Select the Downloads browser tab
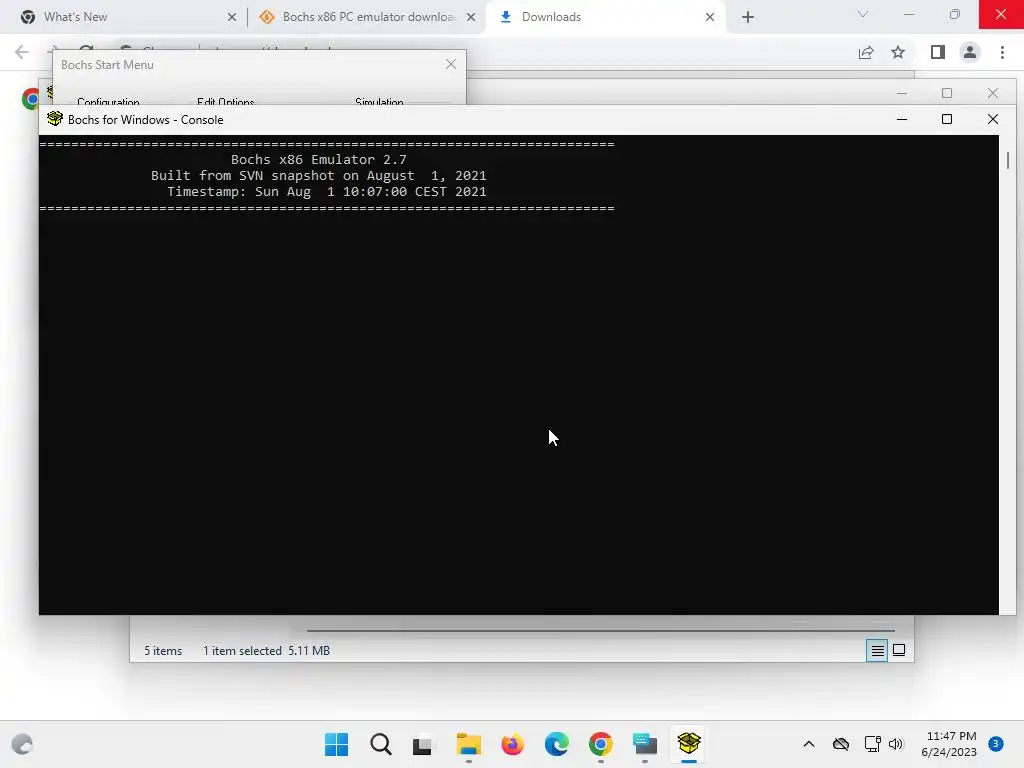Viewport: 1024px width, 768px height. pyautogui.click(x=607, y=17)
